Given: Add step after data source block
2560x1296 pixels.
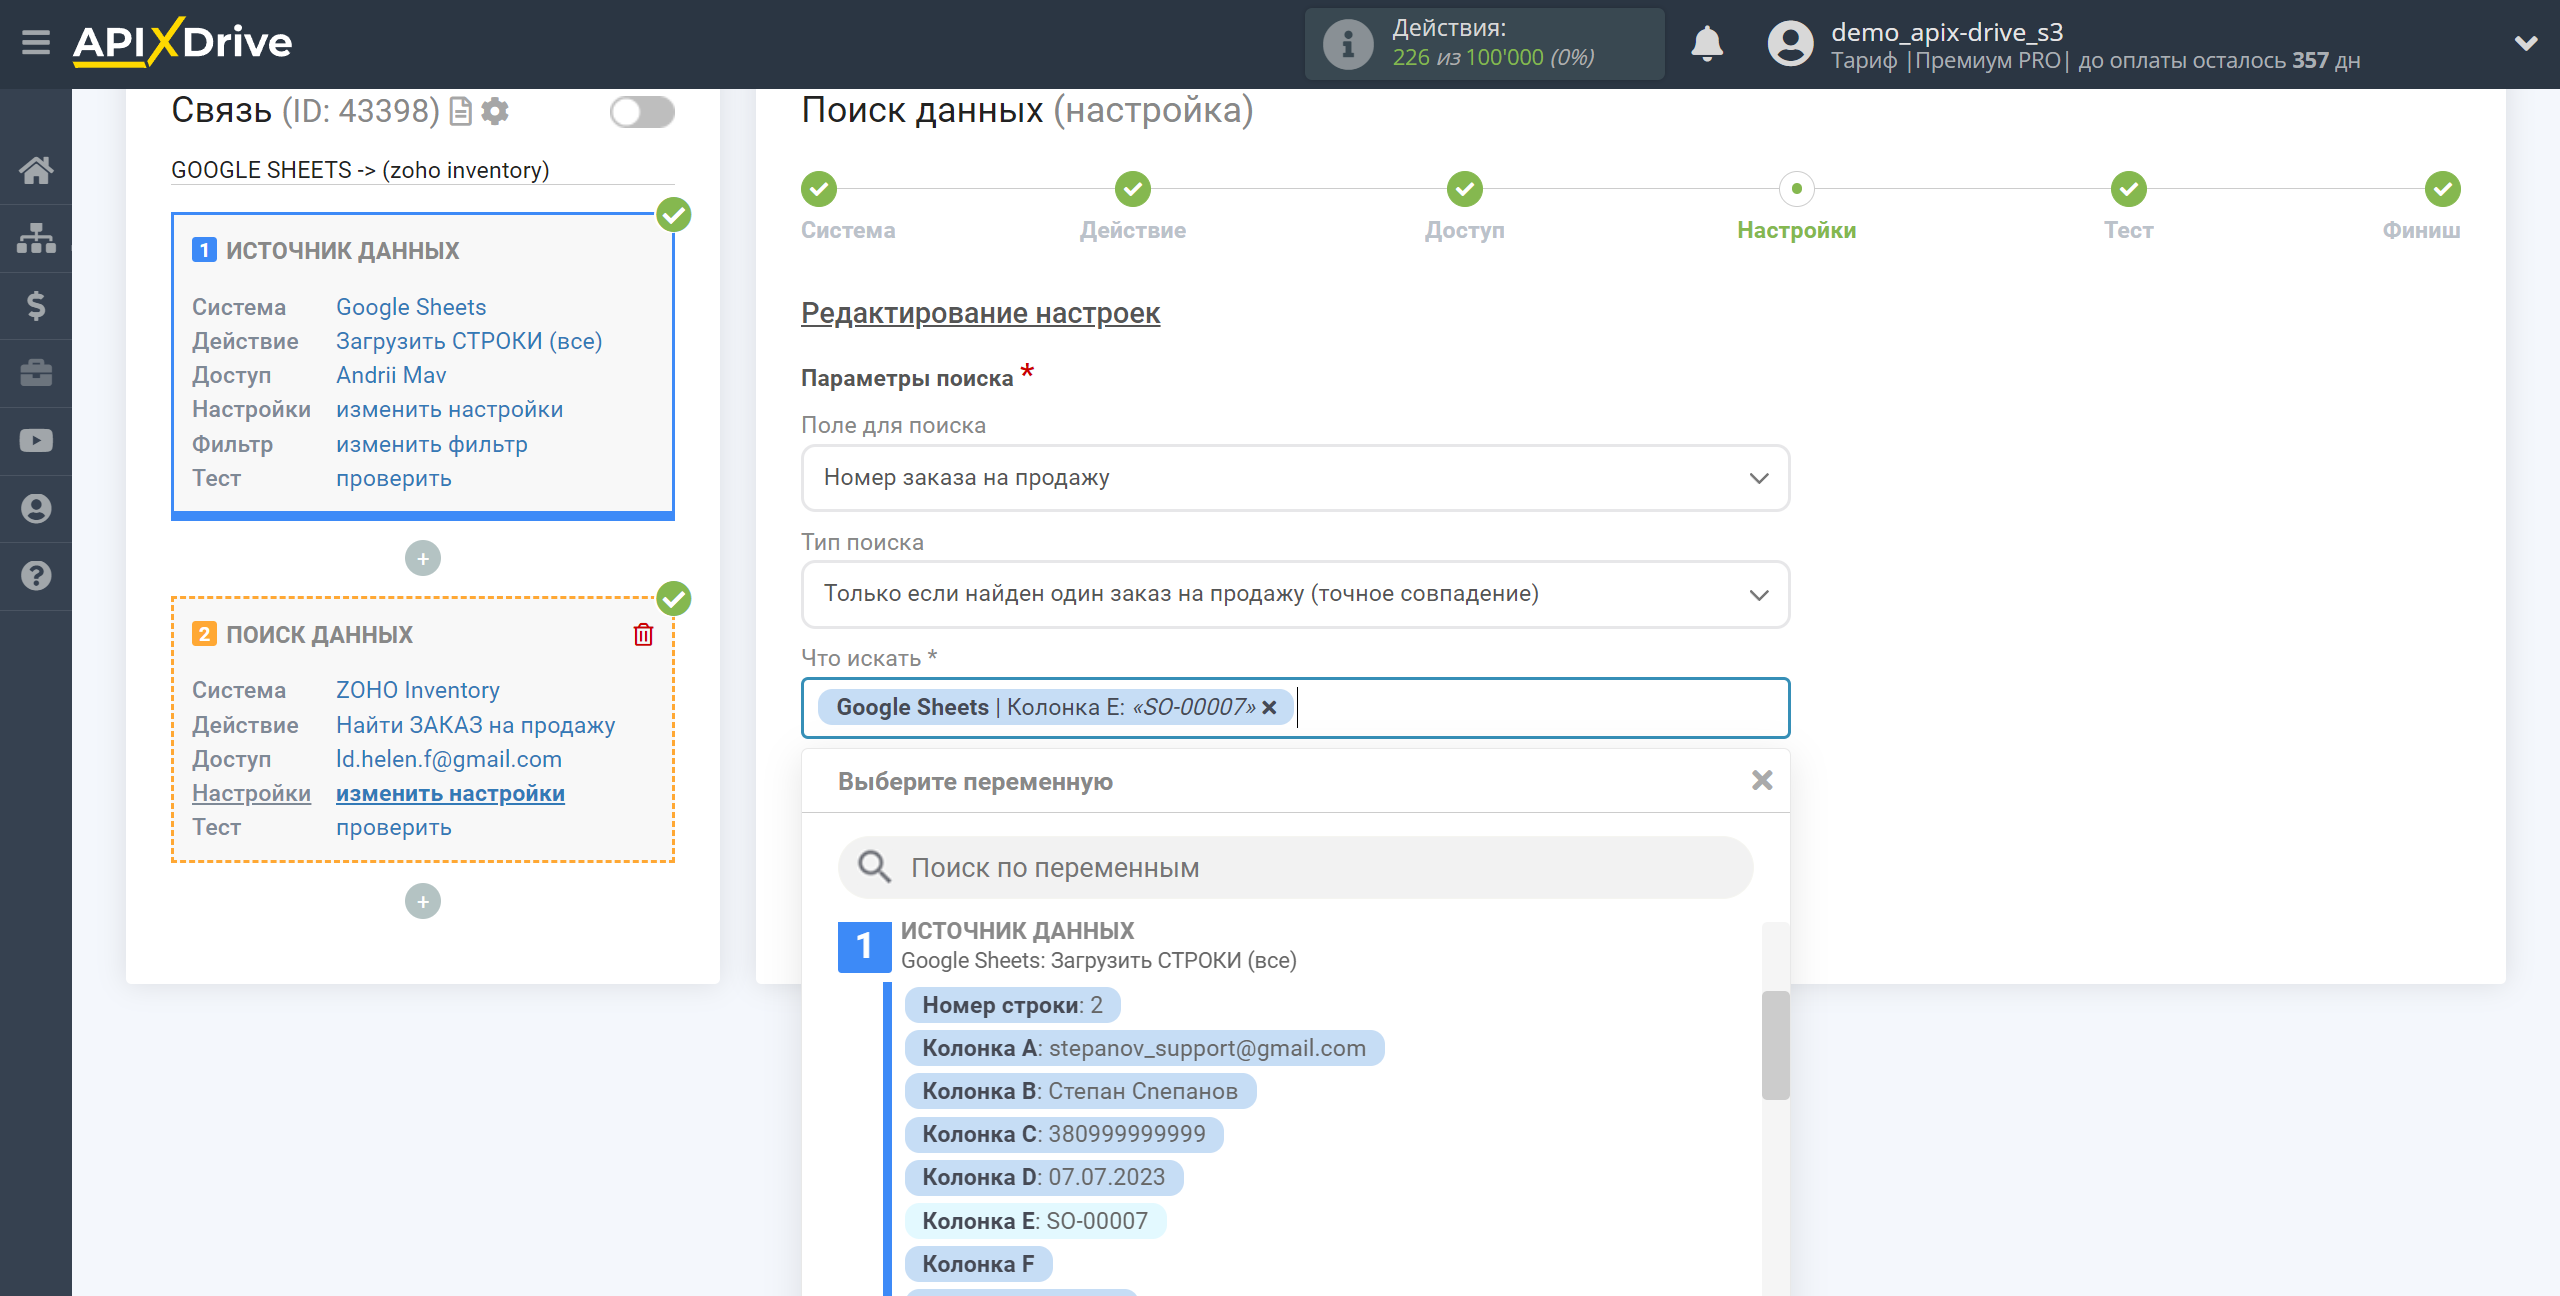Looking at the screenshot, I should (x=423, y=558).
